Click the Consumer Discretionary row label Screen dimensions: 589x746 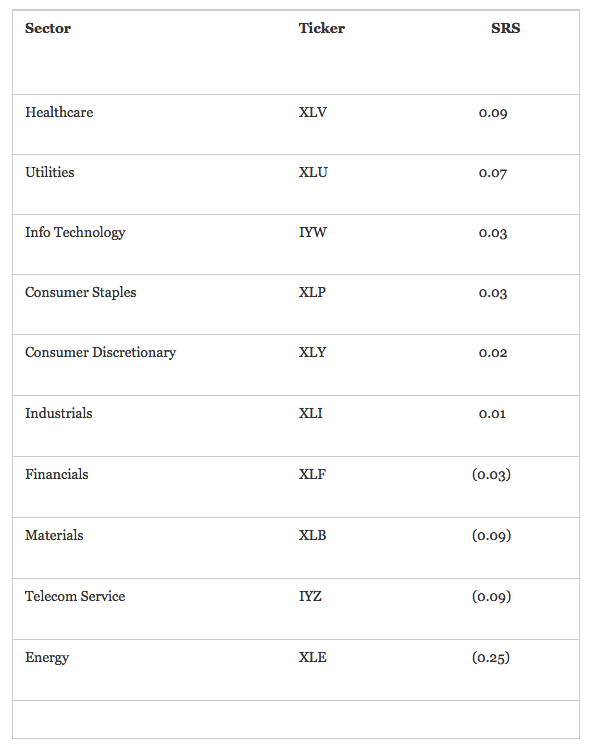coord(100,353)
